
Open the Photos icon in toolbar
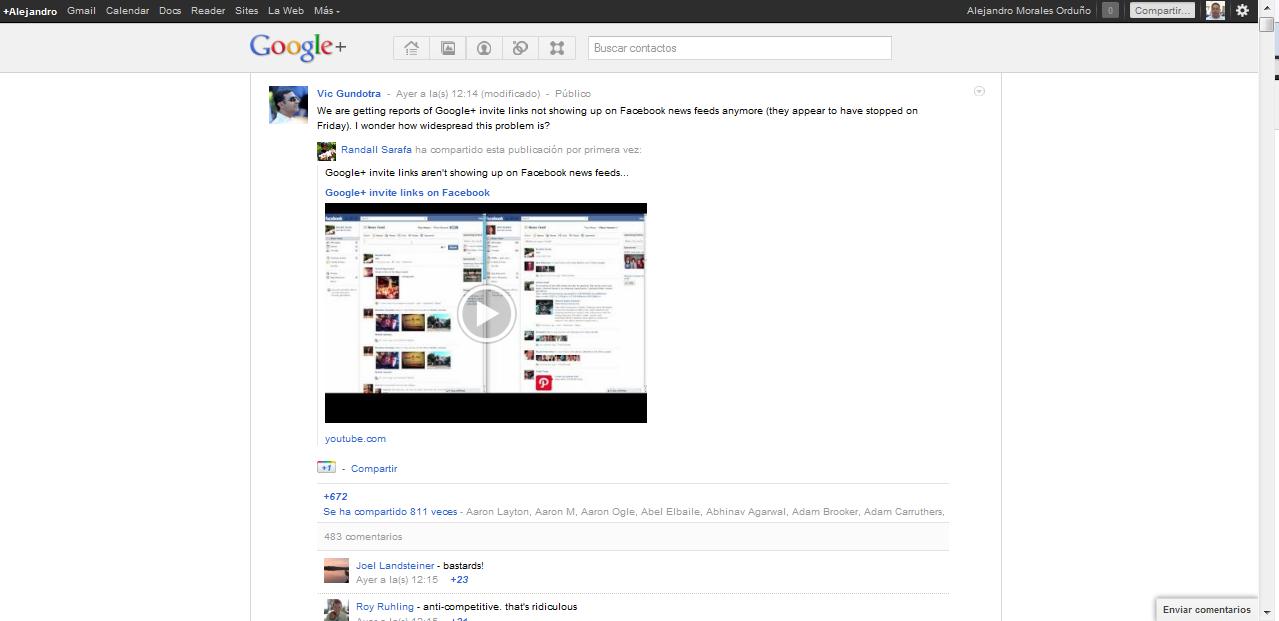point(448,48)
